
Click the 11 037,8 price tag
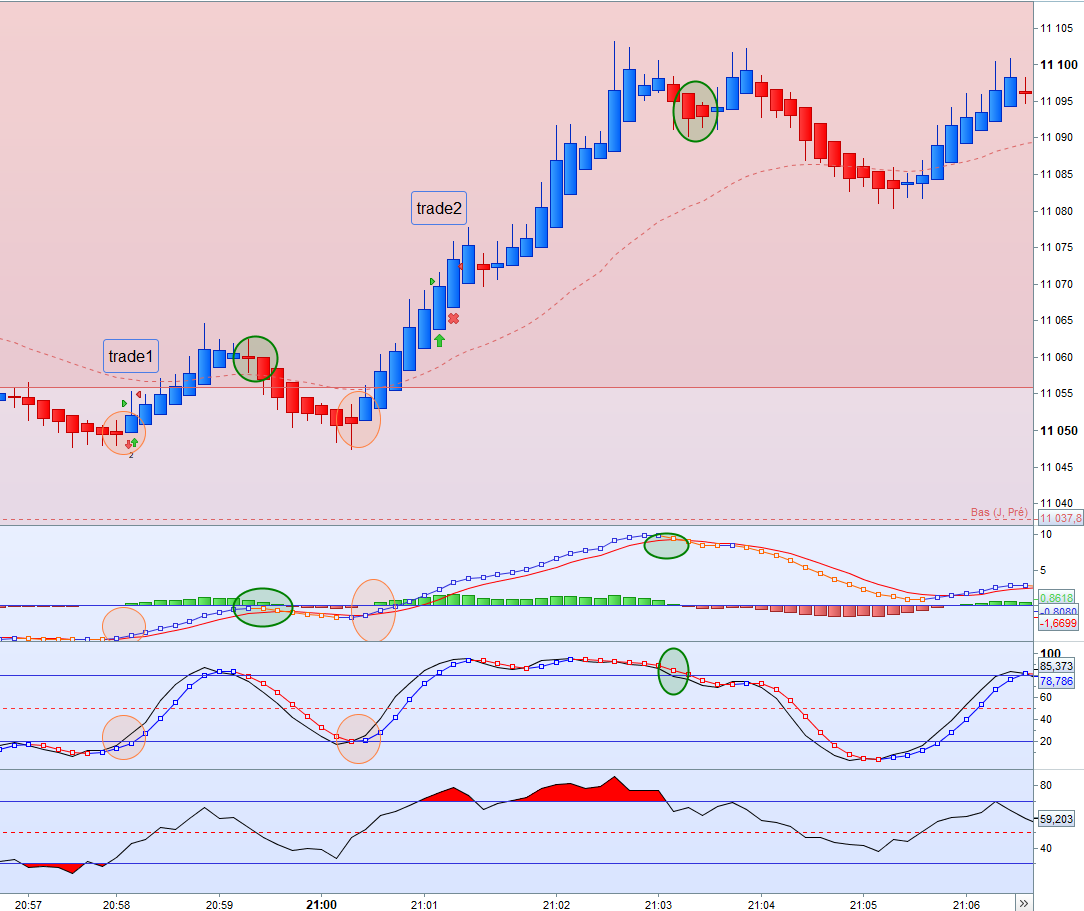click(x=1060, y=518)
